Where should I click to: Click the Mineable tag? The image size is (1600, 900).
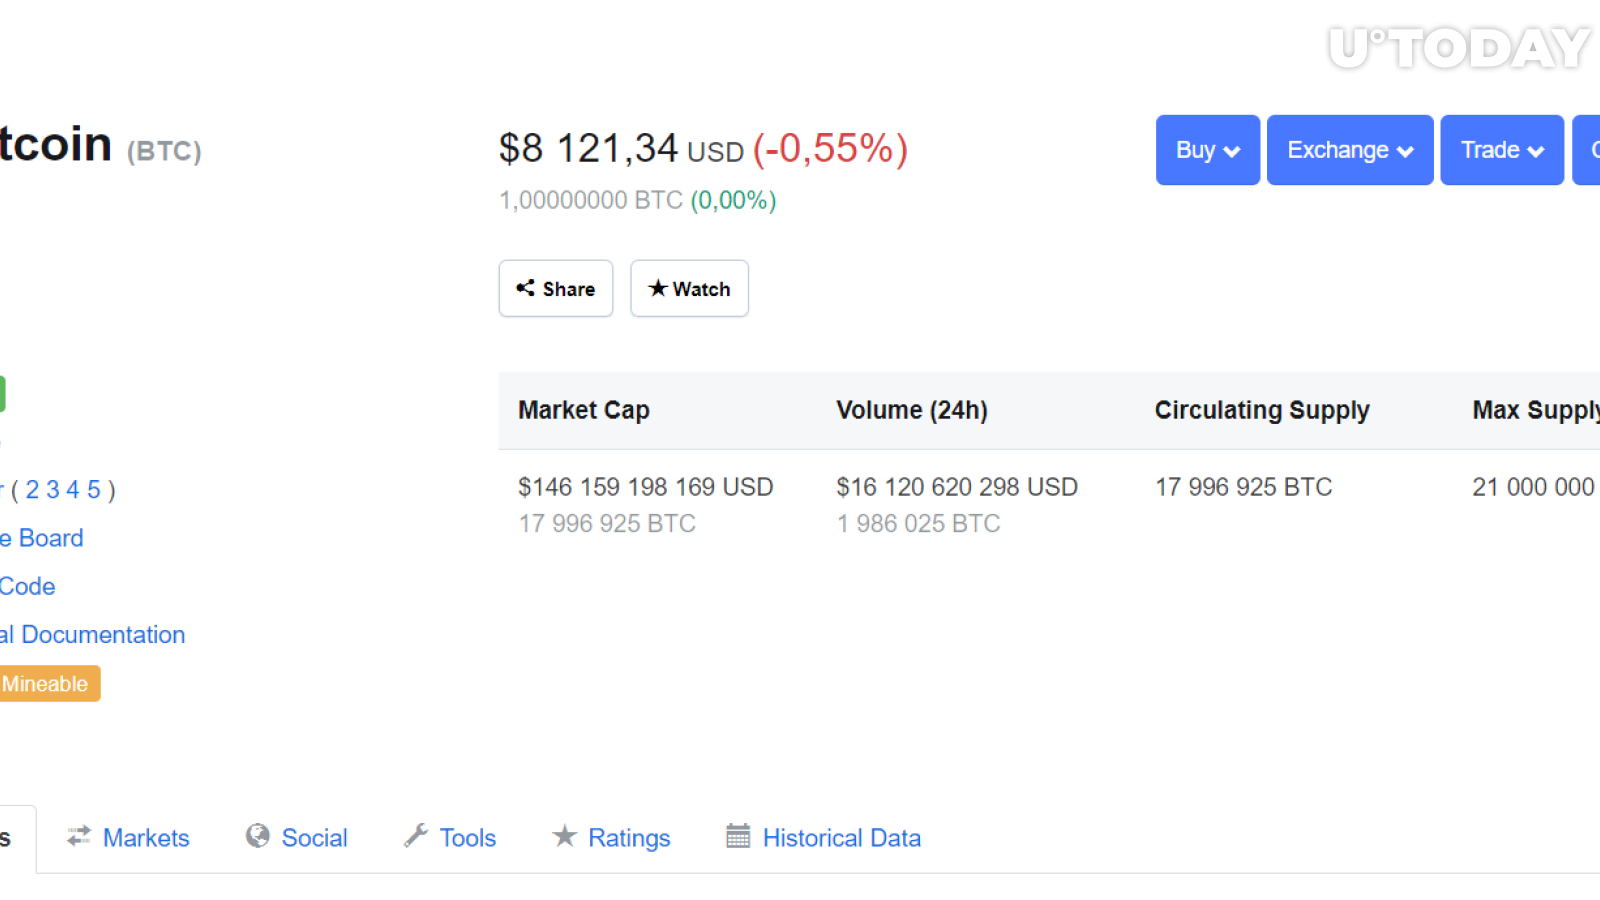point(50,684)
